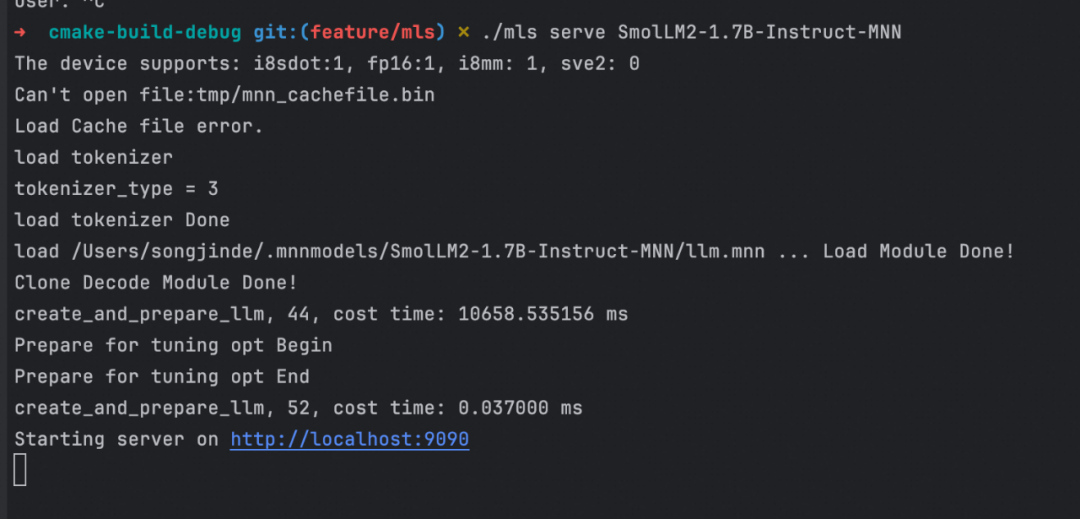Click the terminal cursor block
Image resolution: width=1080 pixels, height=519 pixels.
point(20,470)
